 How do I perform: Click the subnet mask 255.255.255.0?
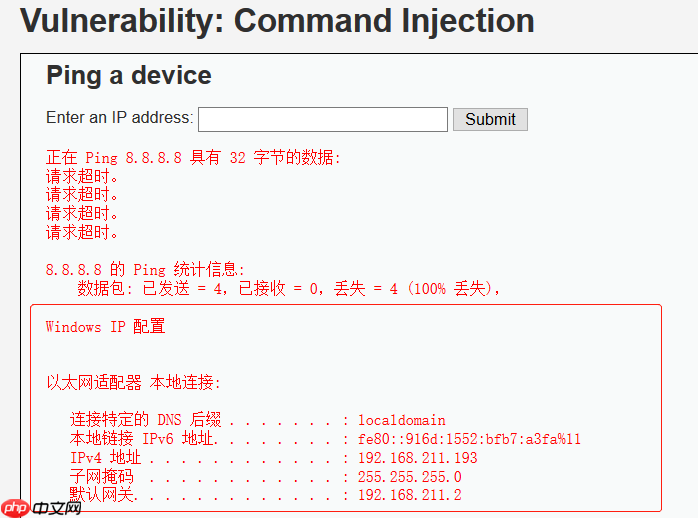pyautogui.click(x=409, y=477)
